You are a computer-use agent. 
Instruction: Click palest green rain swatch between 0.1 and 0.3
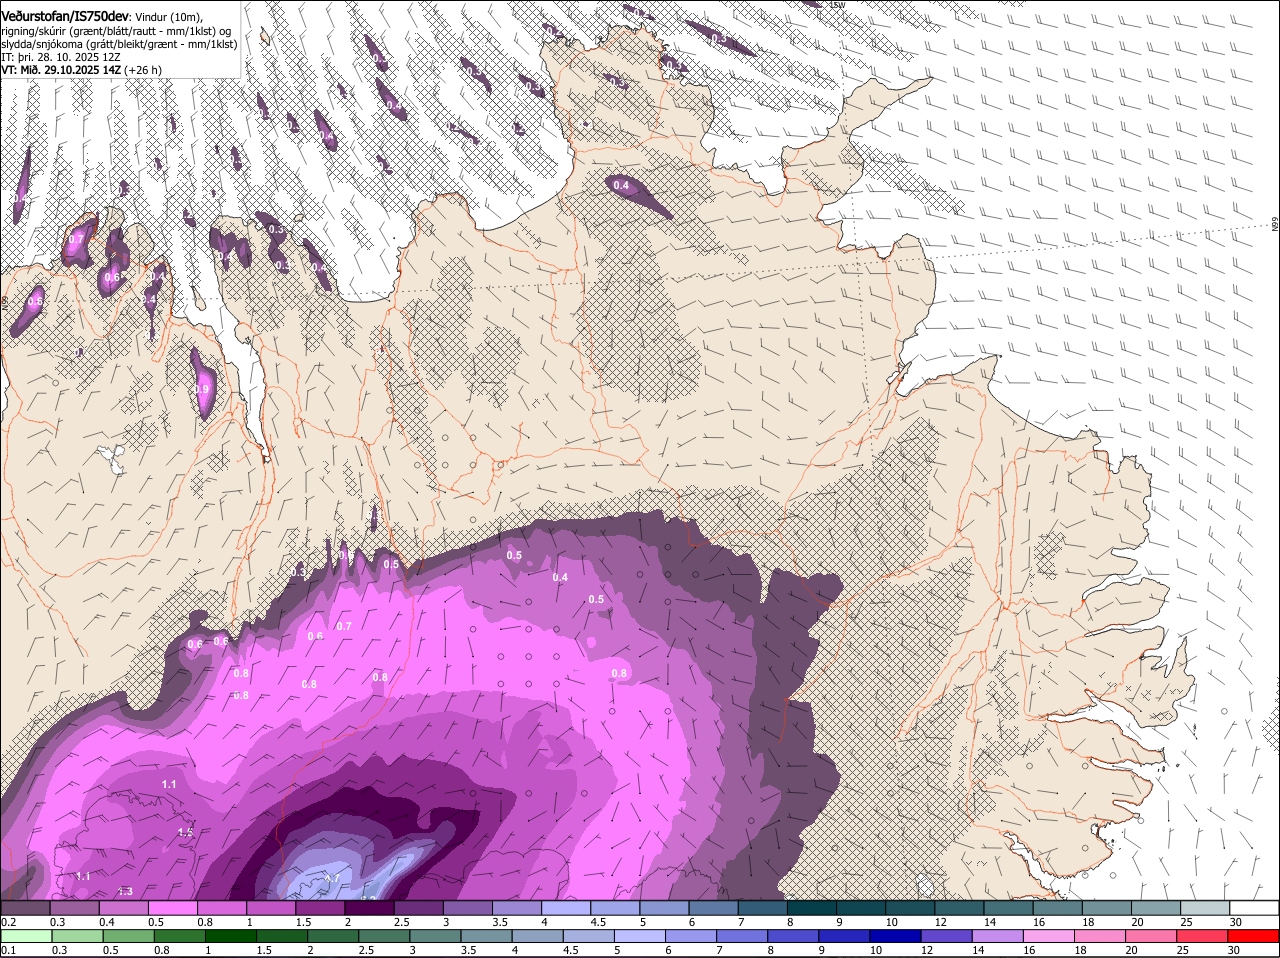(25, 936)
